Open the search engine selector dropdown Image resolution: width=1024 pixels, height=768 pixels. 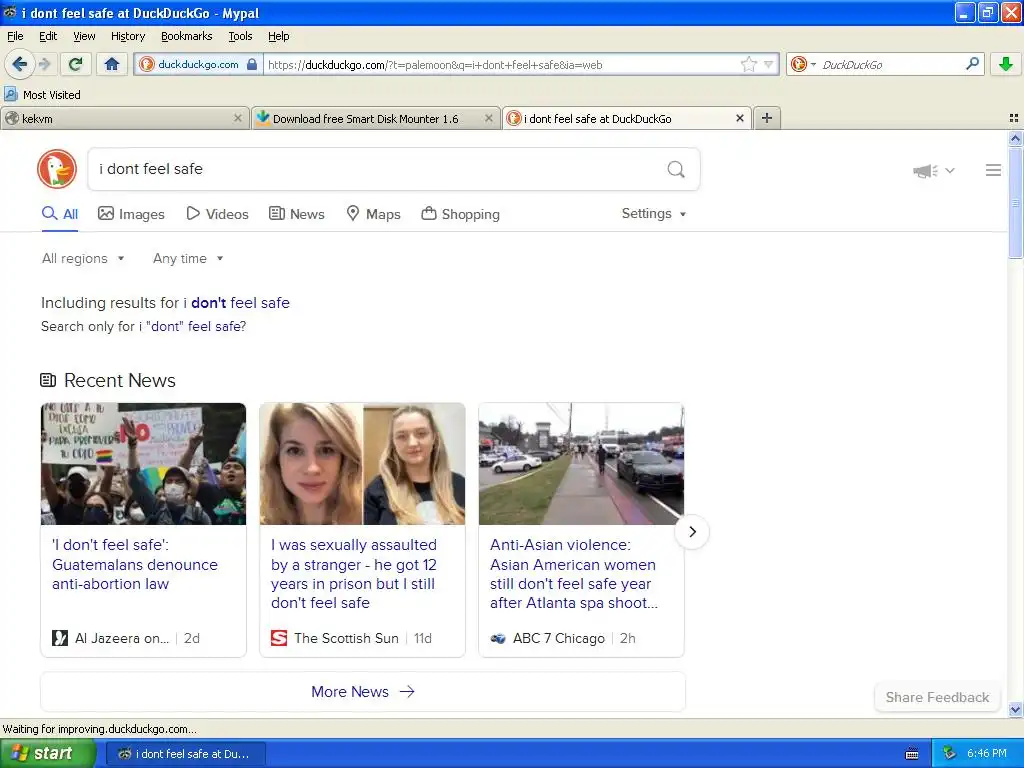point(803,64)
